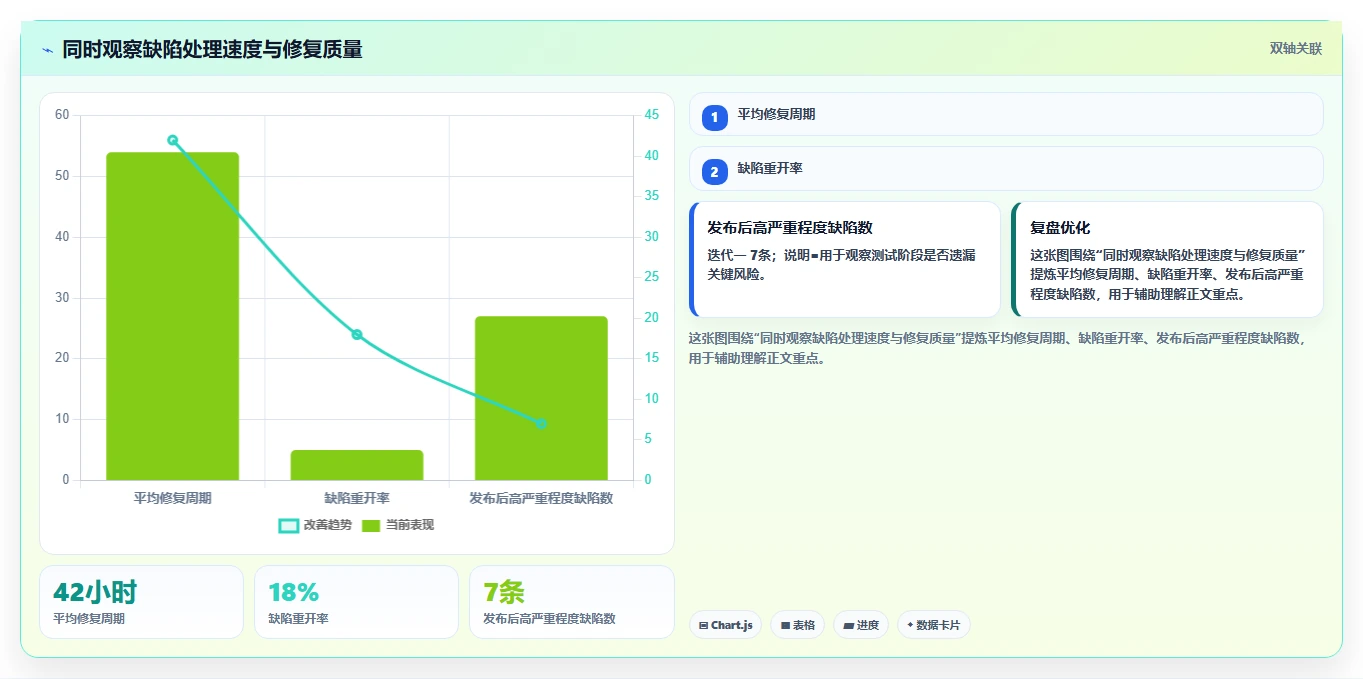Toggle the 改善趋势 legend entry
The height and width of the screenshot is (679, 1363).
(315, 525)
